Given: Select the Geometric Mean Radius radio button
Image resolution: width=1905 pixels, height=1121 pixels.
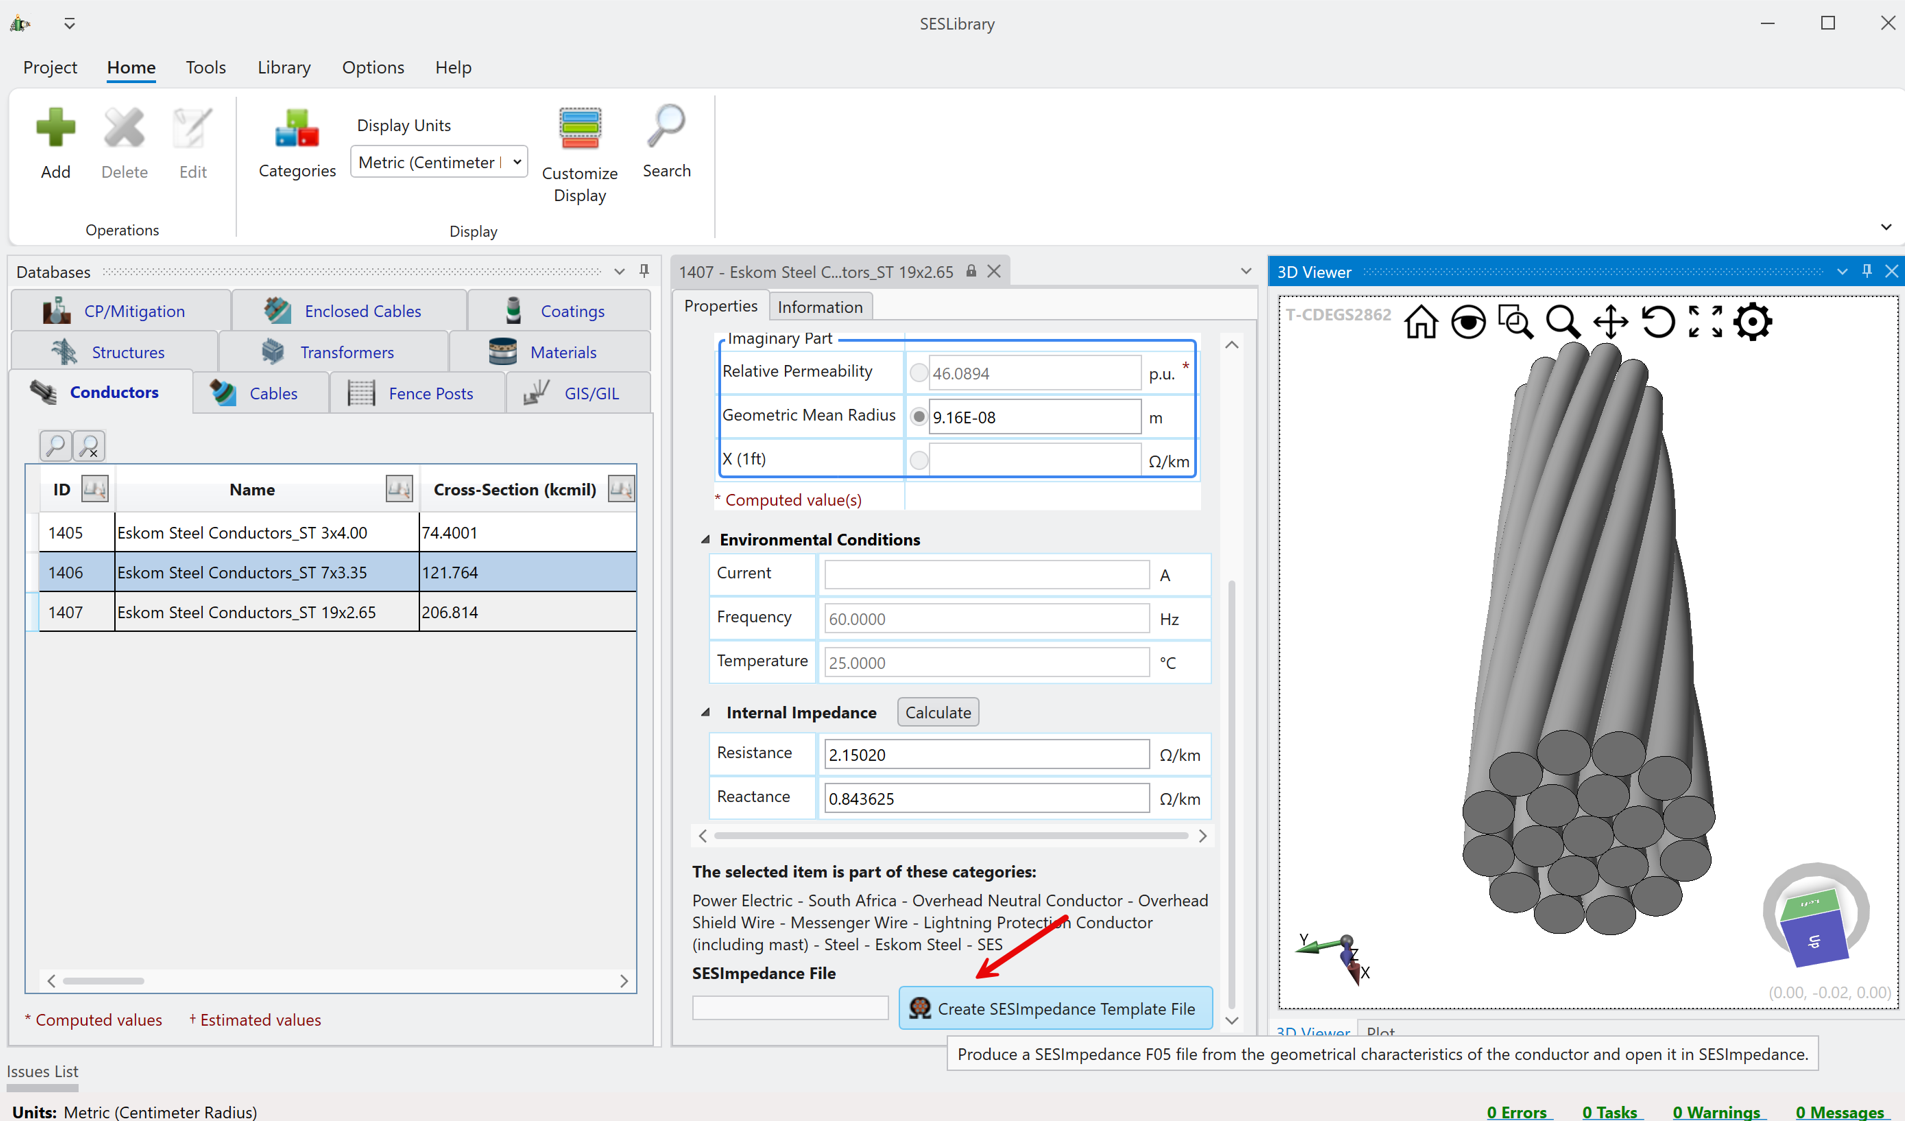Looking at the screenshot, I should click(918, 417).
